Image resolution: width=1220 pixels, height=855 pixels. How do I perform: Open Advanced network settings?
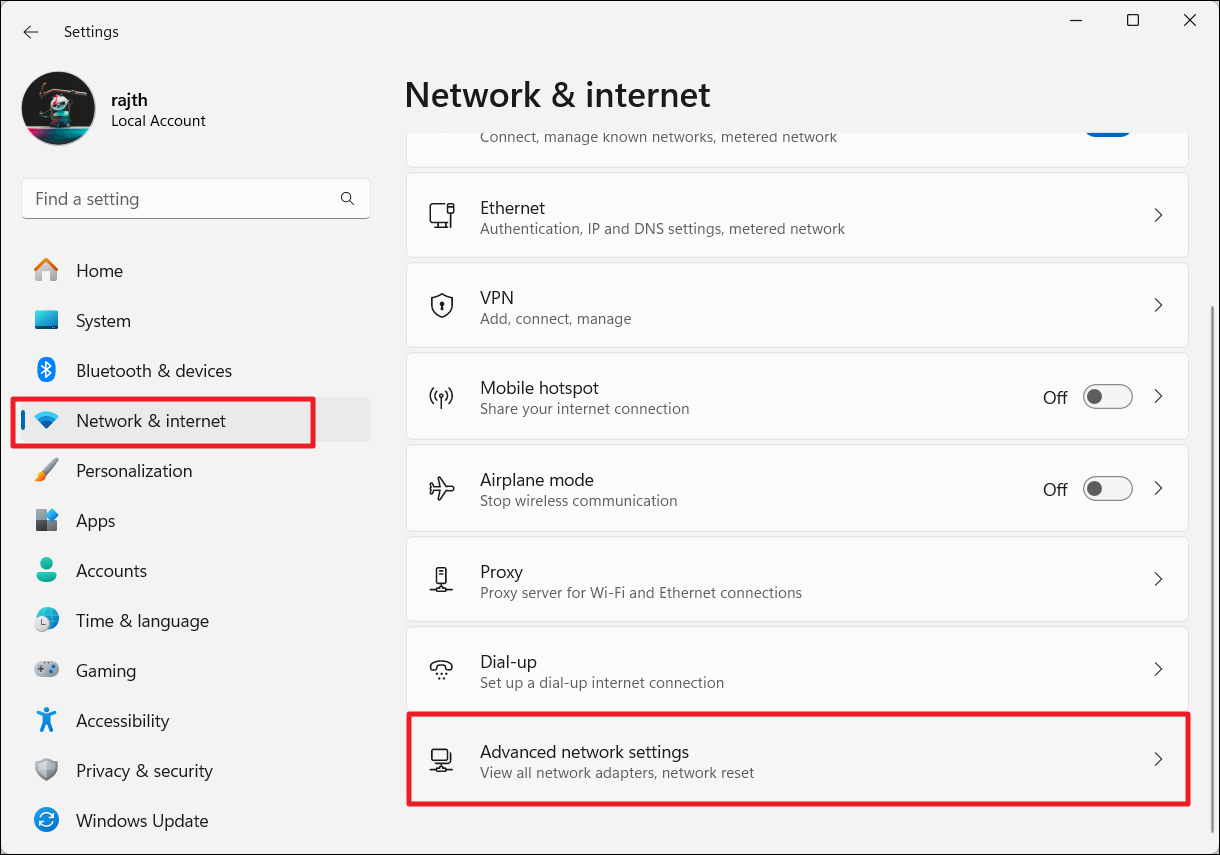pos(796,760)
